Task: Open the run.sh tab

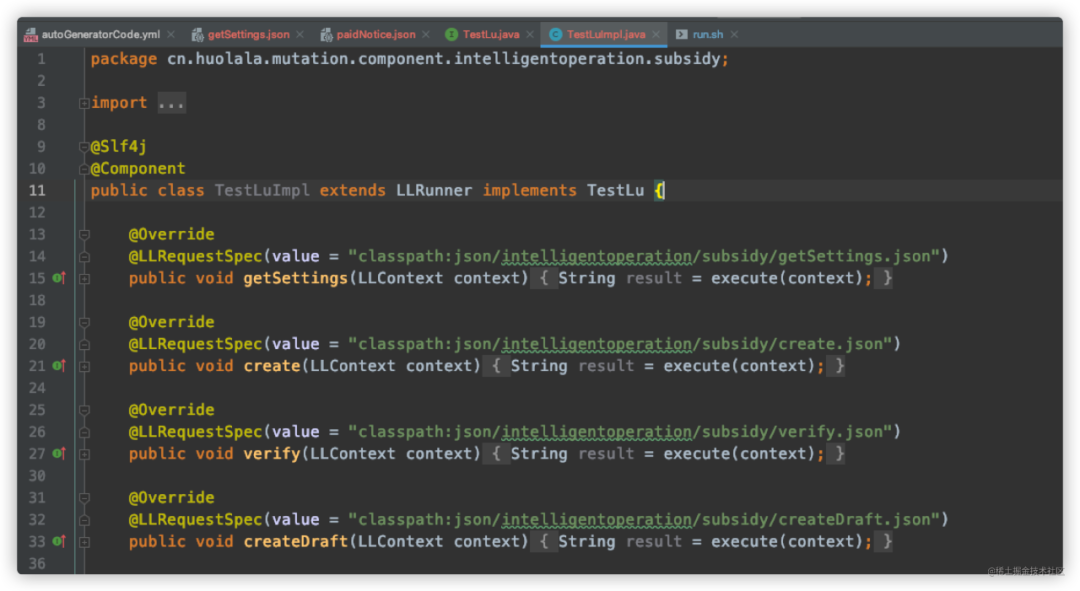Action: [708, 34]
